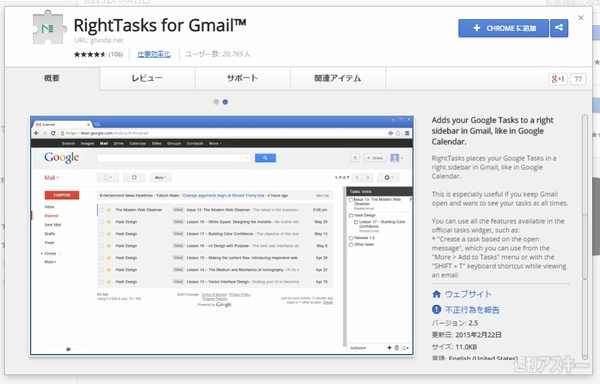
Task: Close the extension detail dialog
Action: (581, 18)
